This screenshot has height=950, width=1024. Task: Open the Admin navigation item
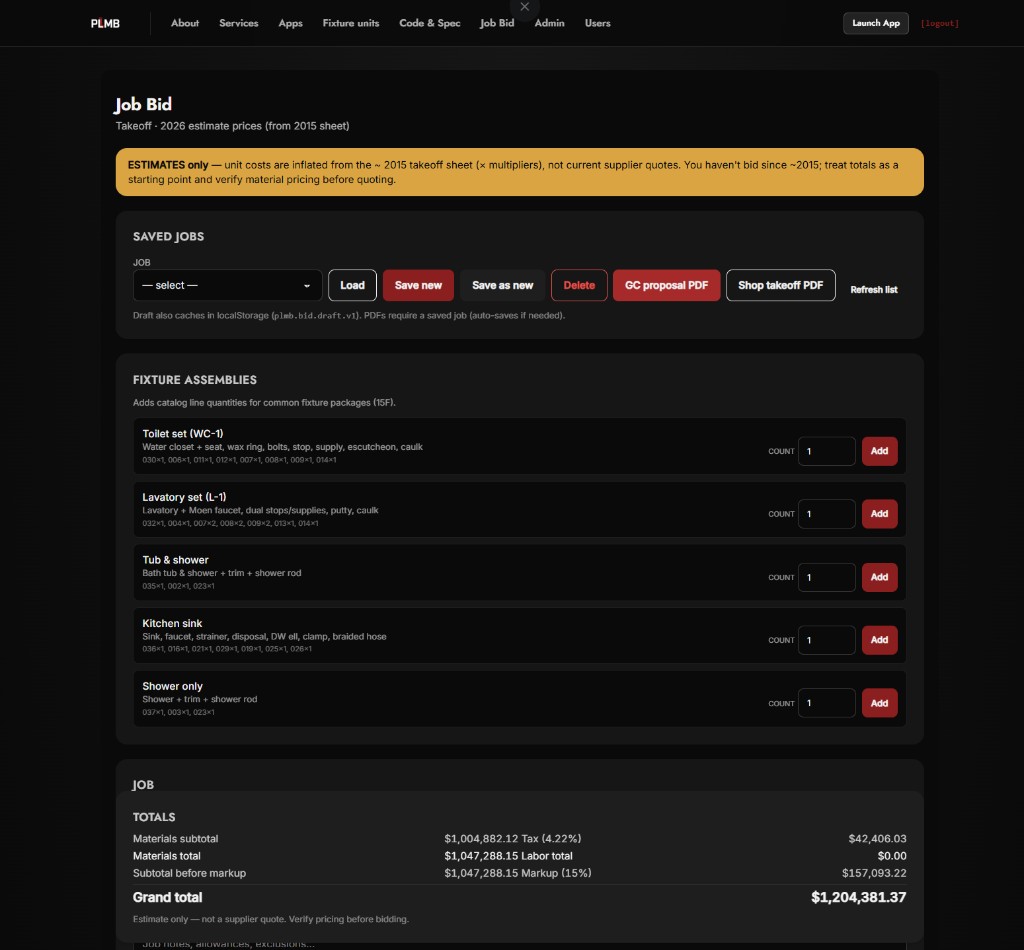click(x=549, y=23)
